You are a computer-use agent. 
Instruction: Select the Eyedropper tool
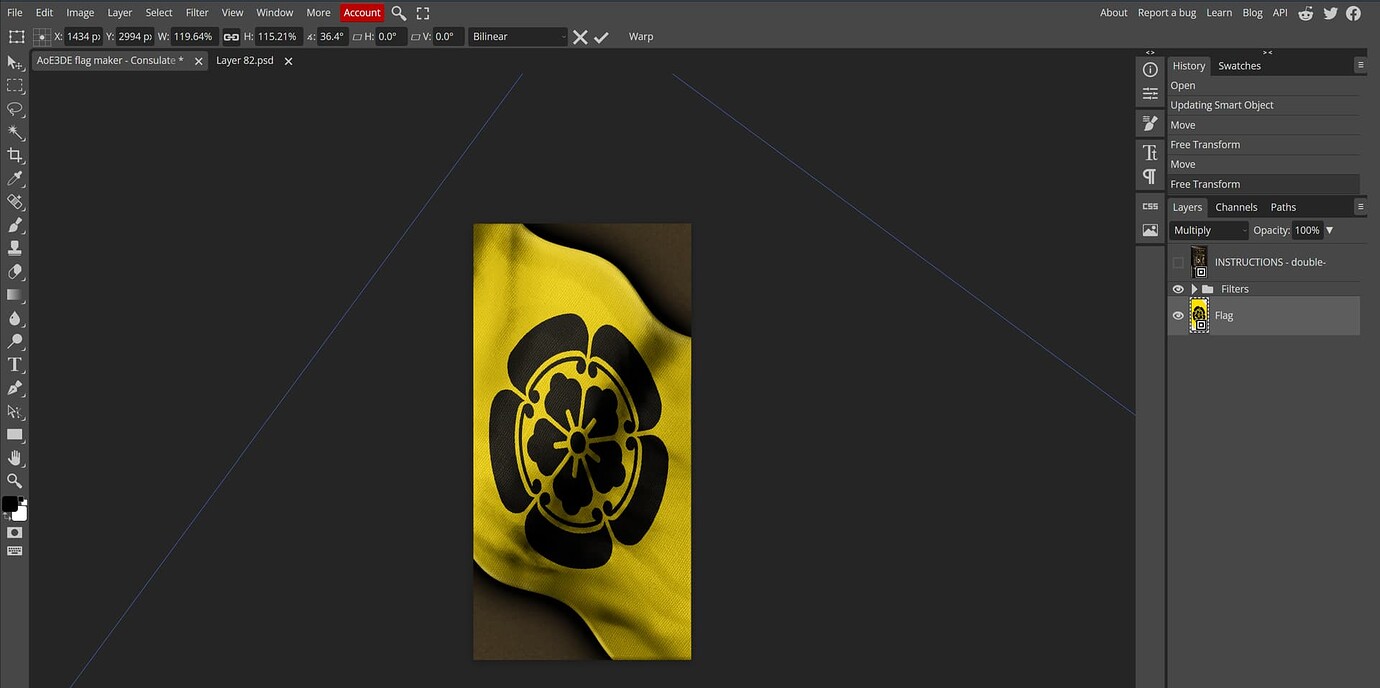pyautogui.click(x=15, y=178)
